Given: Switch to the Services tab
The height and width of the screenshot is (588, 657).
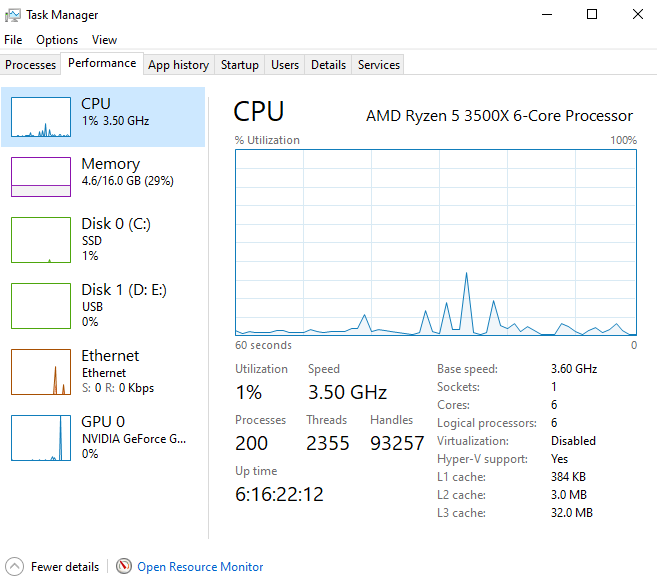Looking at the screenshot, I should click(379, 65).
